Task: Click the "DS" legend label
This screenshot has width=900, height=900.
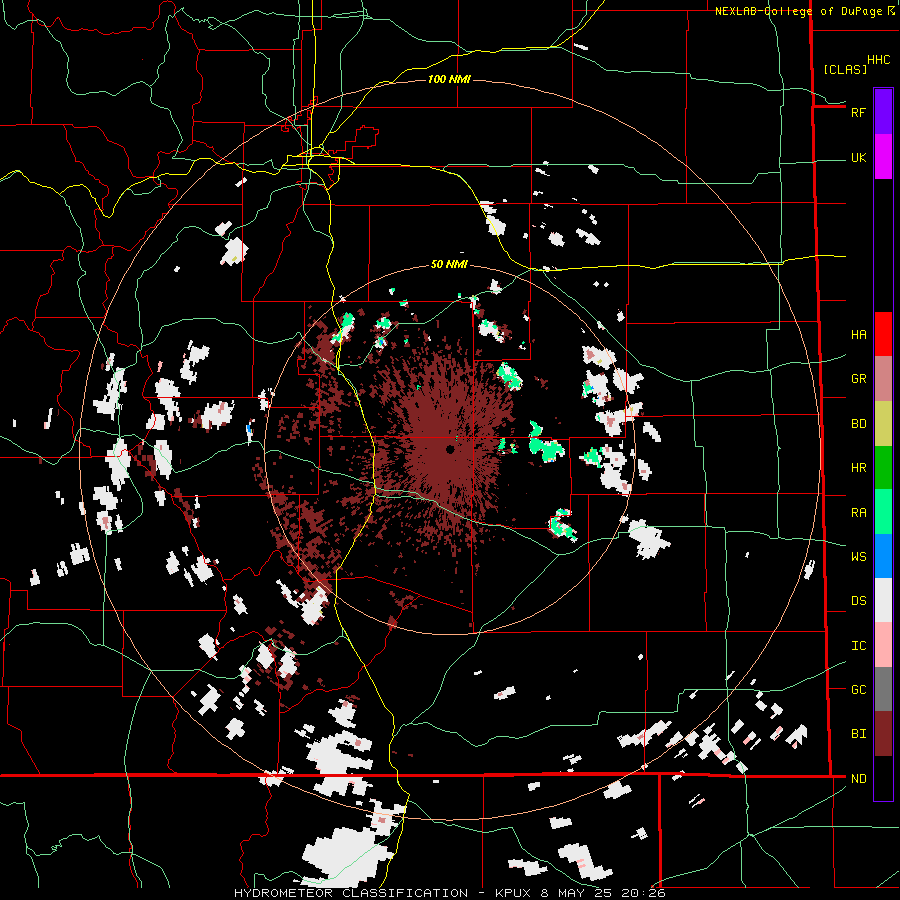Action: click(x=858, y=601)
